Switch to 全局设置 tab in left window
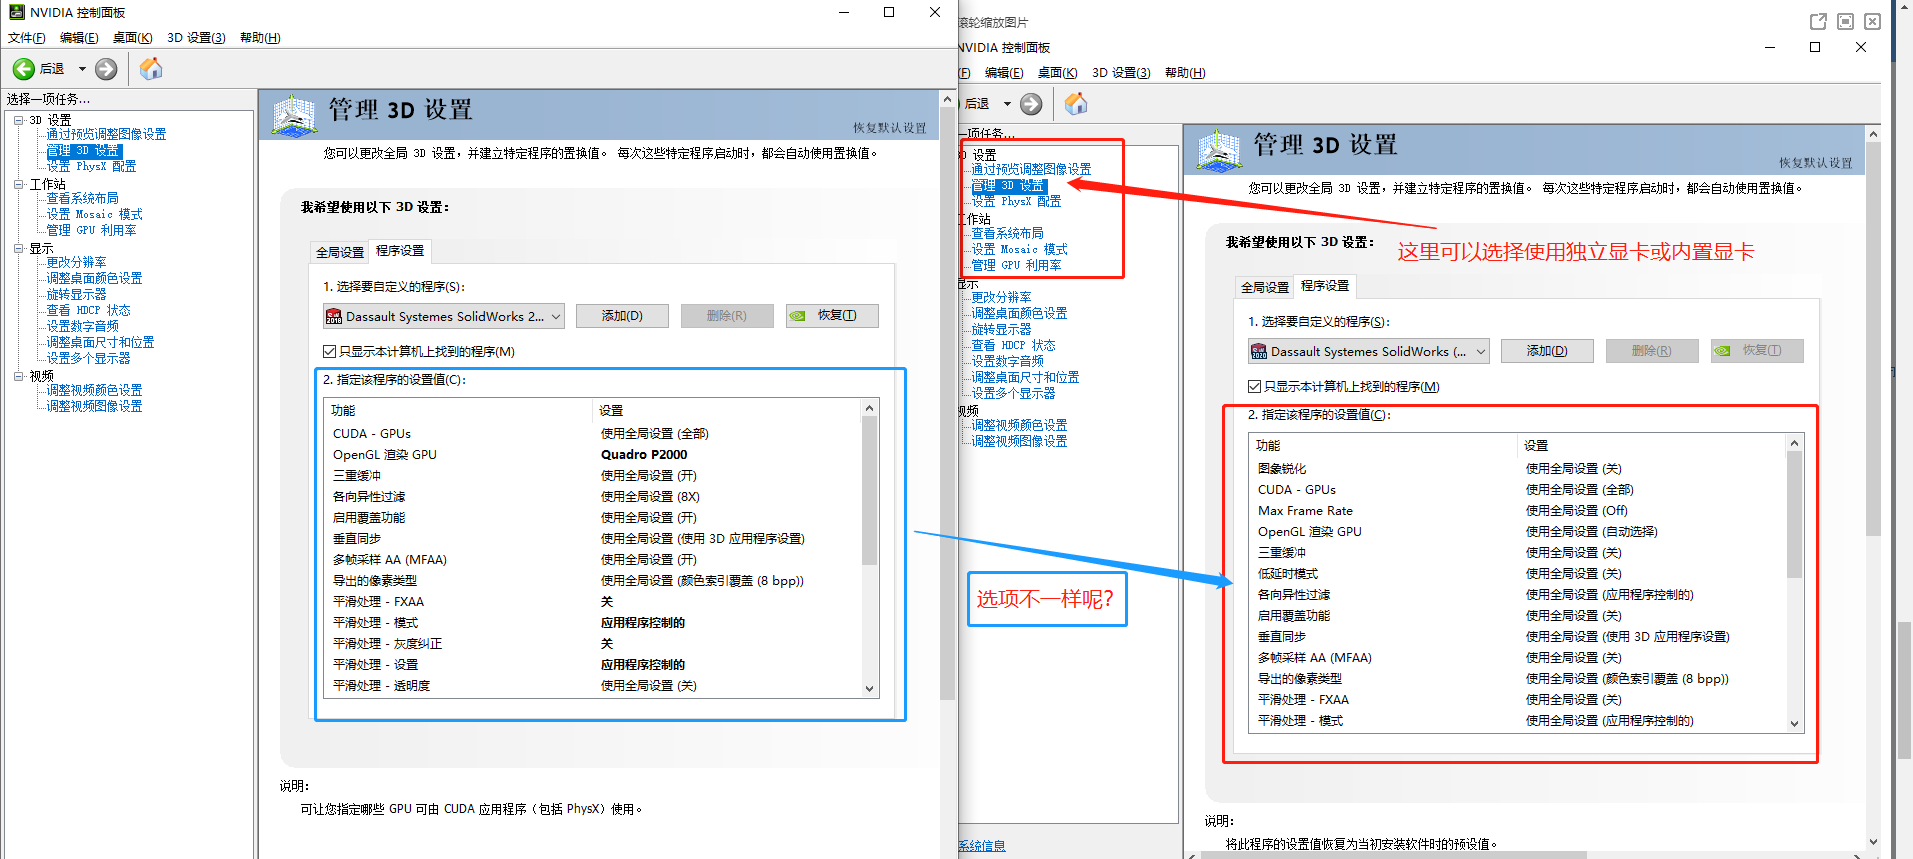The height and width of the screenshot is (859, 1913). point(340,252)
